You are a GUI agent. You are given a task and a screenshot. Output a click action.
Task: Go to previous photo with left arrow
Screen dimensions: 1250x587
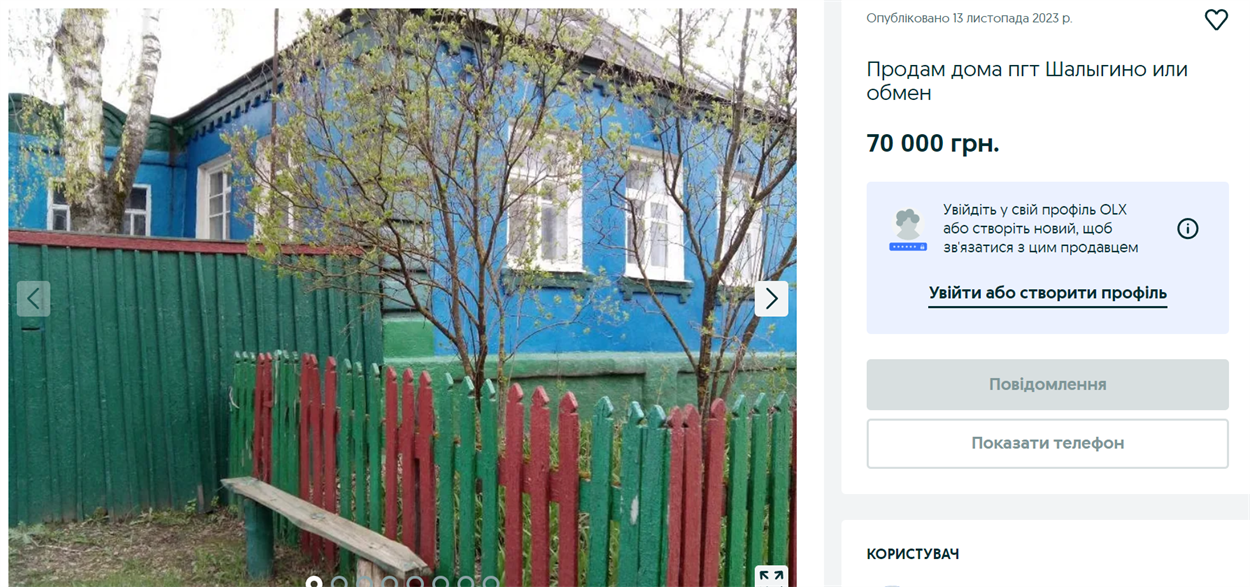pyautogui.click(x=34, y=298)
